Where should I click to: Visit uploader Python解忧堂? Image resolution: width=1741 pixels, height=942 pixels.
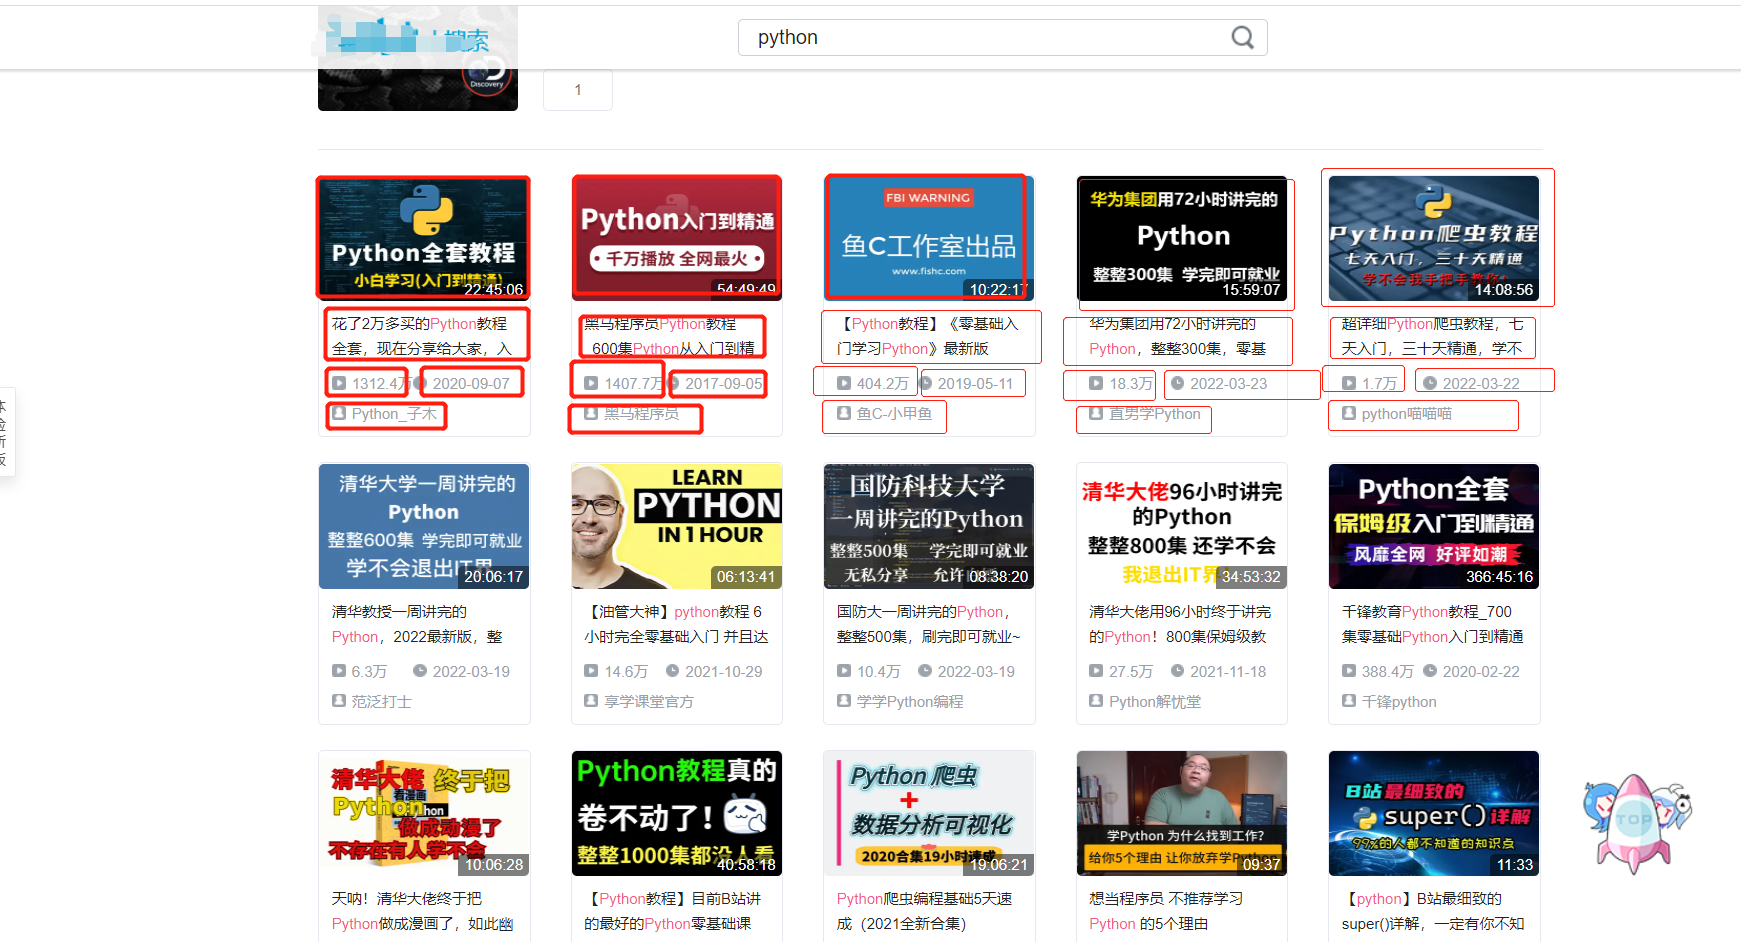(1155, 702)
